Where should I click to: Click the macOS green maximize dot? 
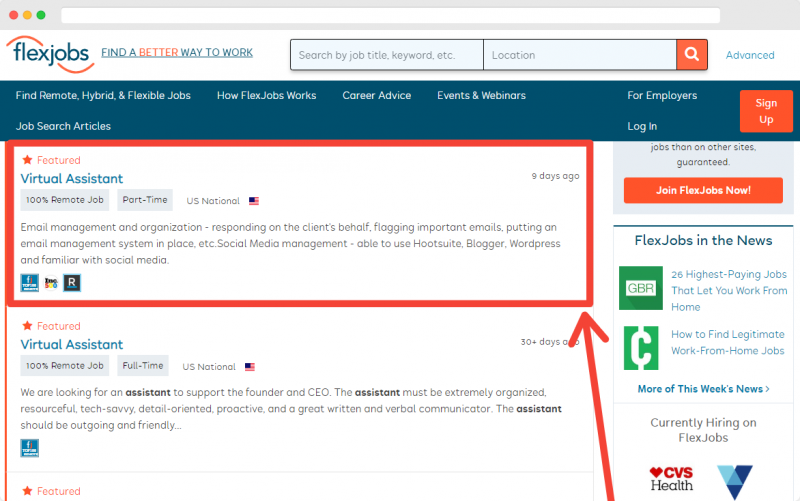[x=41, y=15]
